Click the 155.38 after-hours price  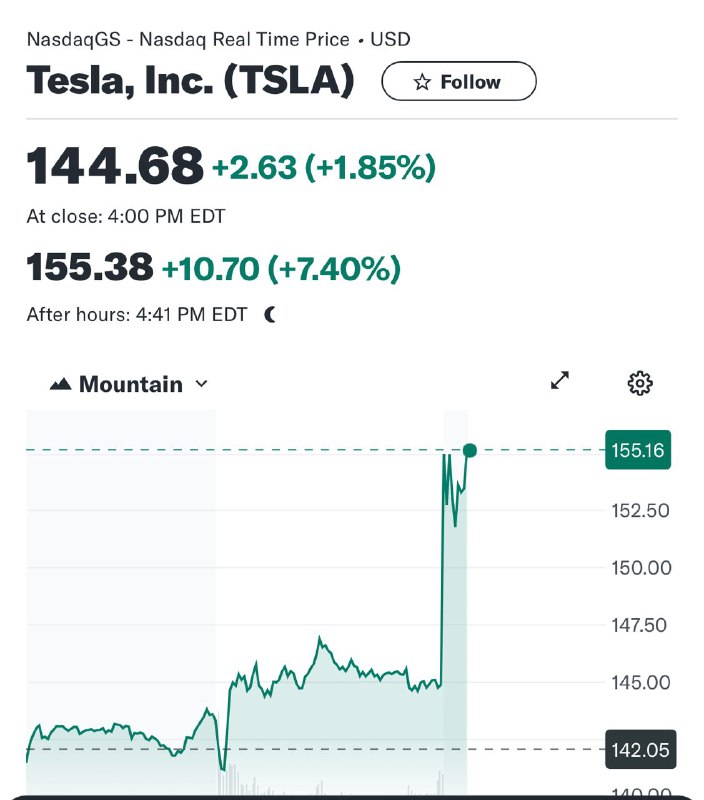(x=90, y=268)
